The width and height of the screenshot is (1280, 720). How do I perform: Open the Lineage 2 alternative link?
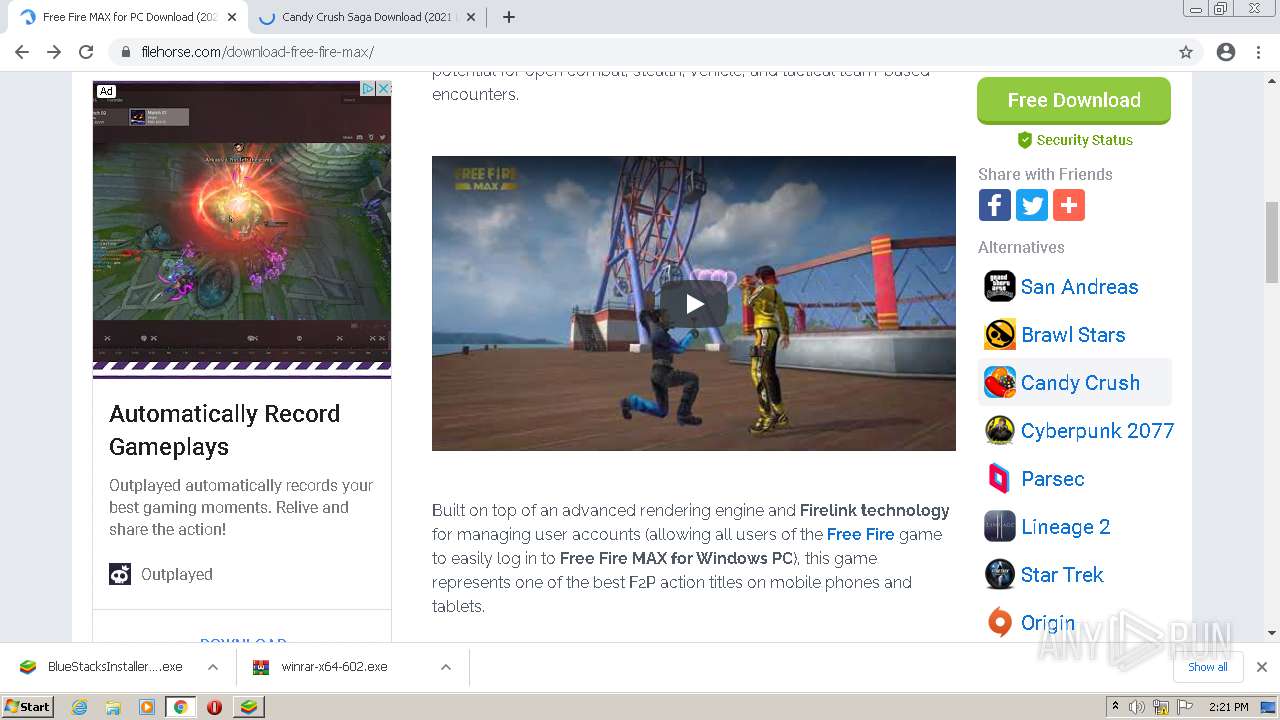(x=1065, y=527)
